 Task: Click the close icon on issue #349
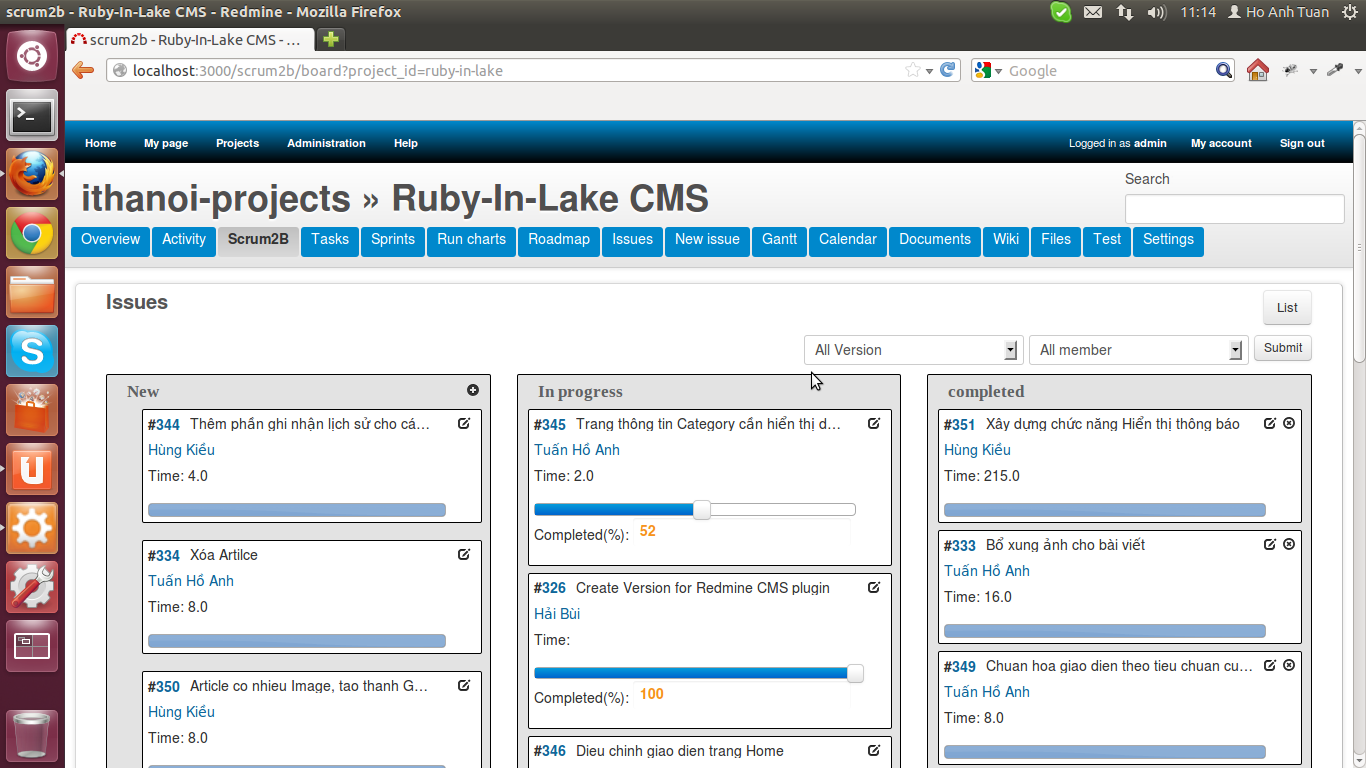(x=1289, y=665)
